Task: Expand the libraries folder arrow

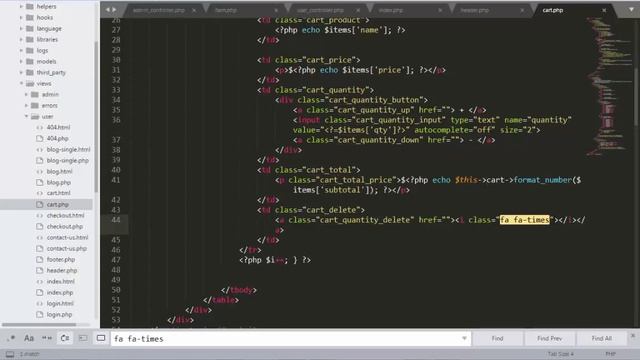Action: (x=21, y=40)
